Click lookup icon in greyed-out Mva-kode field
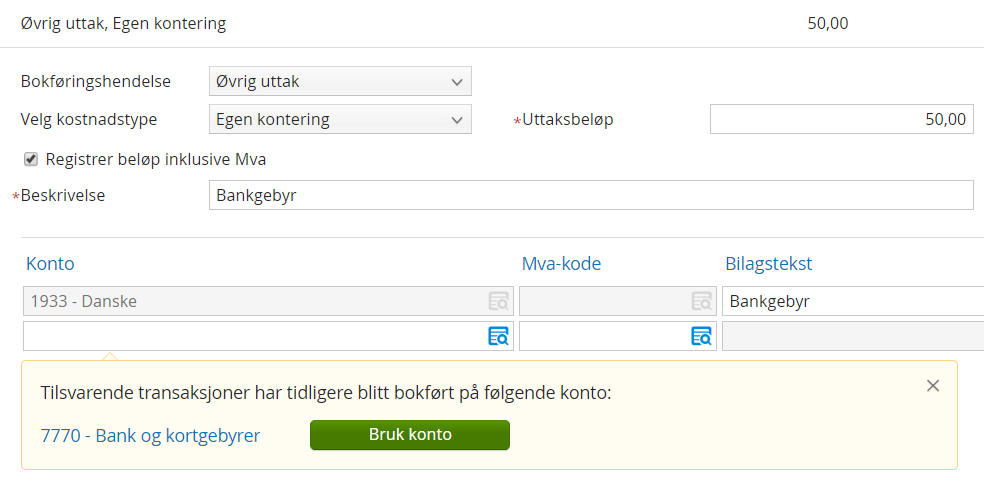This screenshot has width=984, height=487. tap(702, 301)
